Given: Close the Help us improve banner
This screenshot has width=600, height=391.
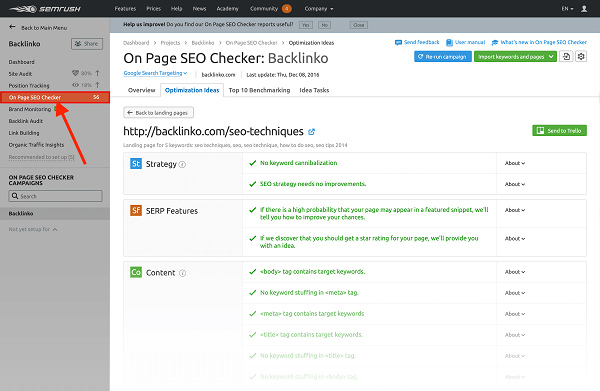Looking at the screenshot, I should click(359, 25).
